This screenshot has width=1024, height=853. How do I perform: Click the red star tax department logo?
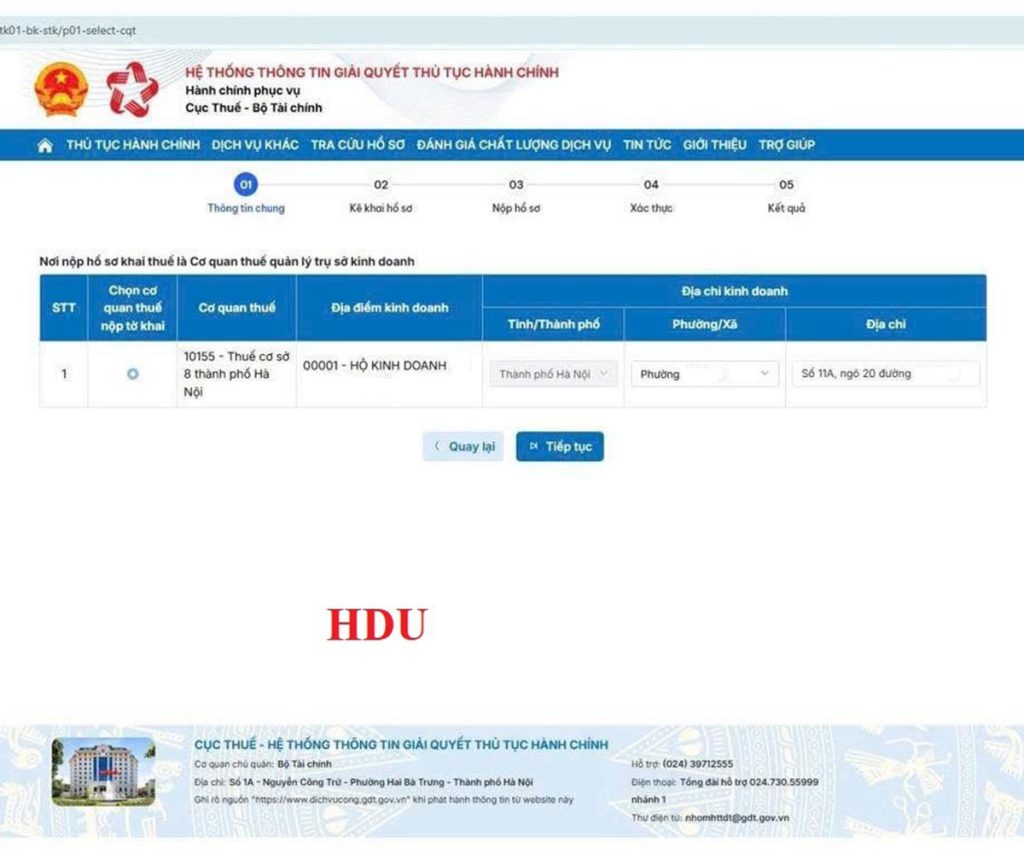coord(132,90)
